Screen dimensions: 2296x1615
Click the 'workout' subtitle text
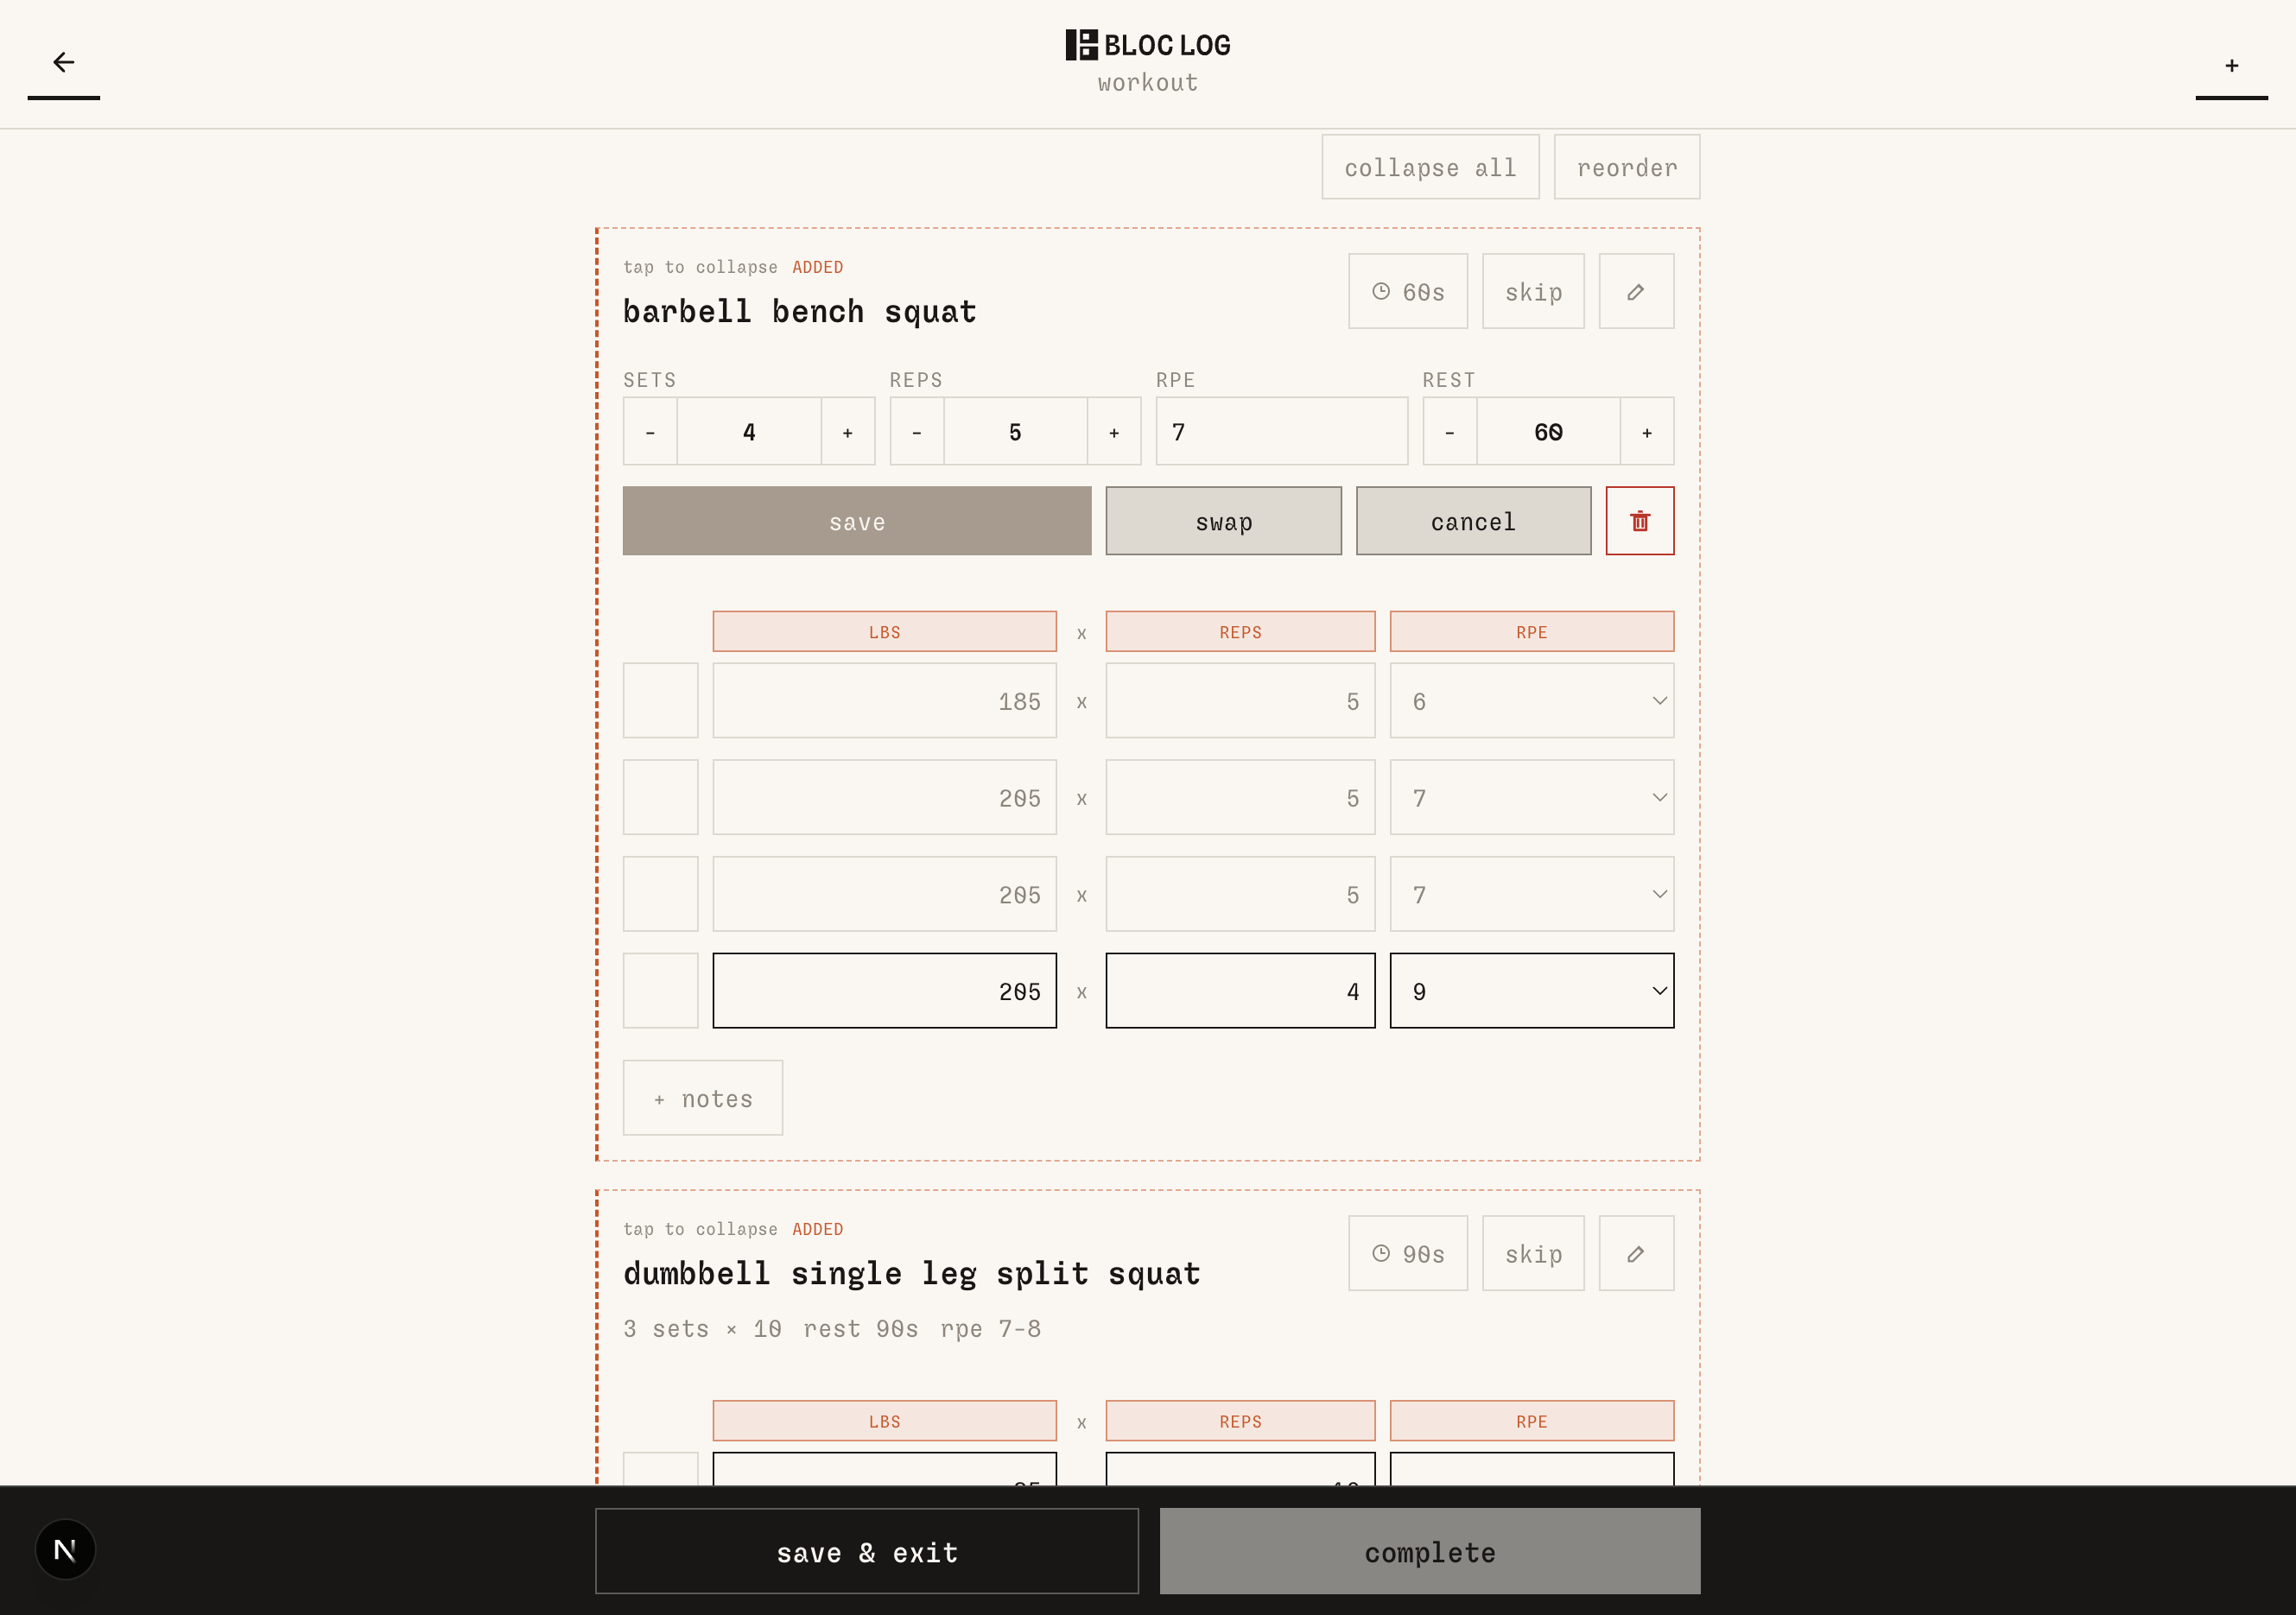tap(1147, 83)
